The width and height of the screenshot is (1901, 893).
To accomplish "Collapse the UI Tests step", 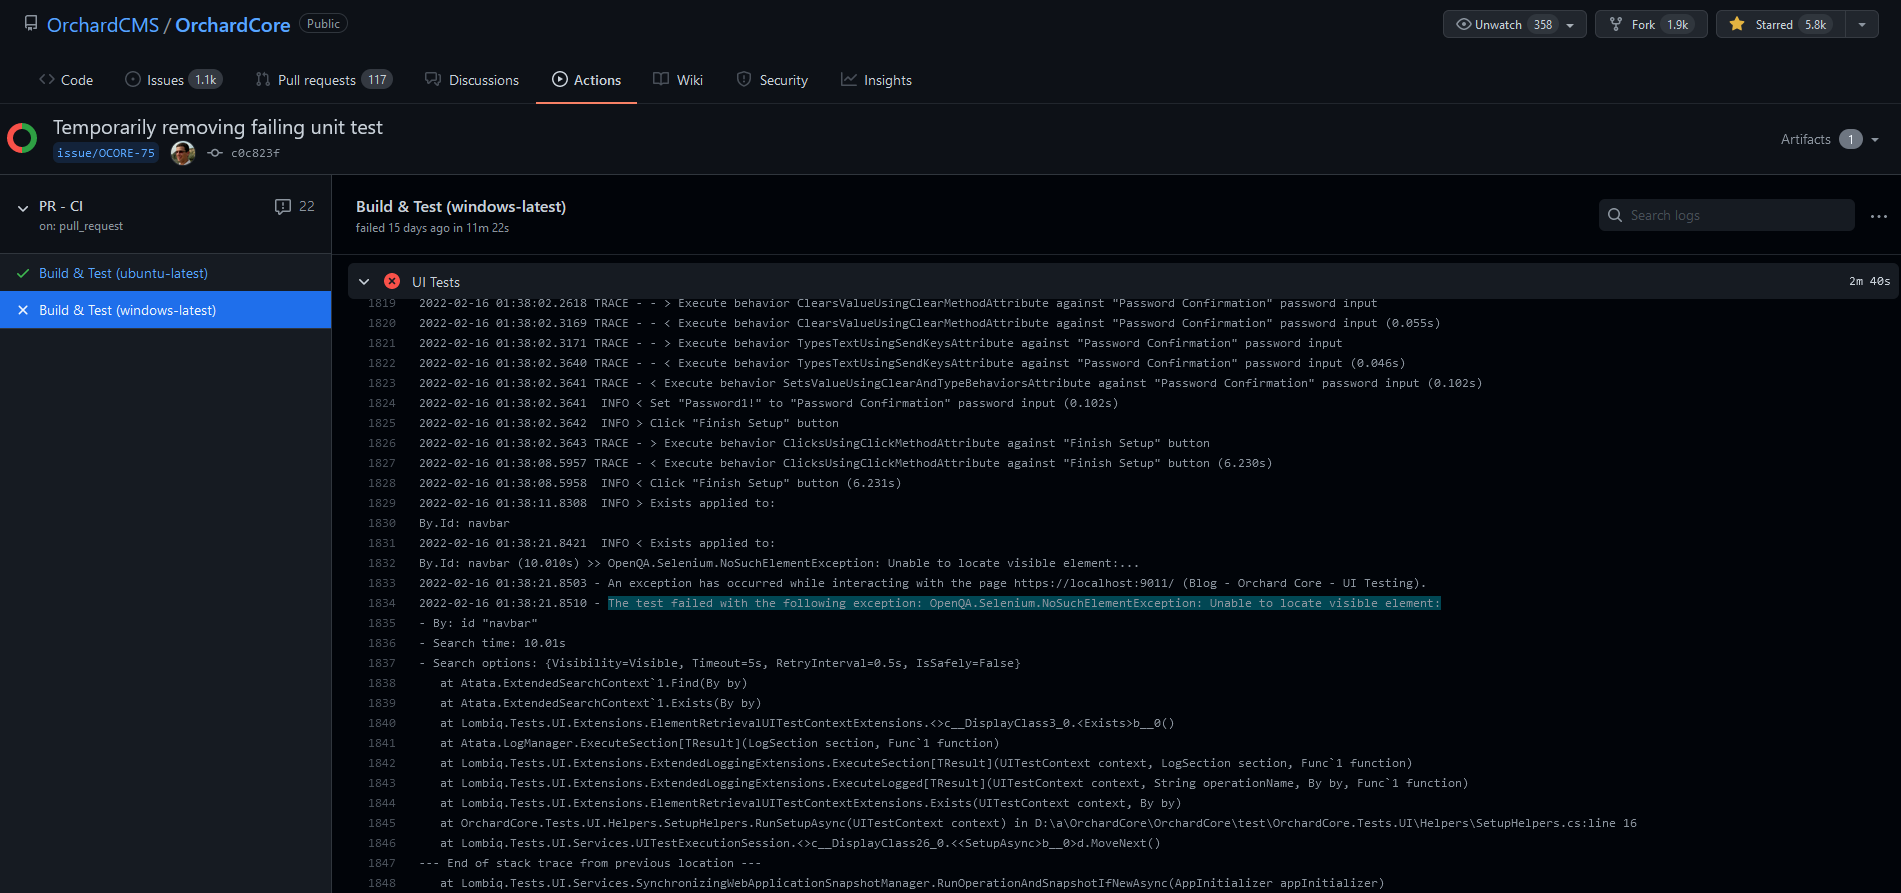I will click(364, 282).
